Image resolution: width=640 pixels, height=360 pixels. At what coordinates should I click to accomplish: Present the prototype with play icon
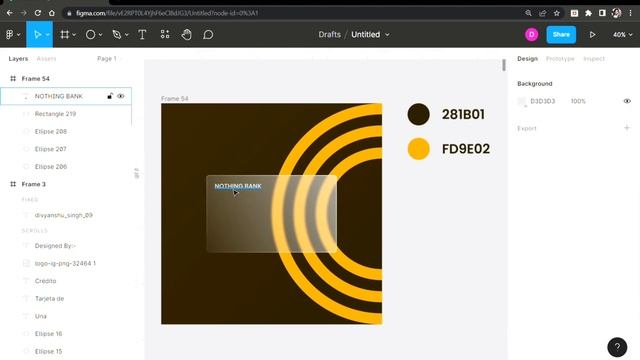point(592,35)
